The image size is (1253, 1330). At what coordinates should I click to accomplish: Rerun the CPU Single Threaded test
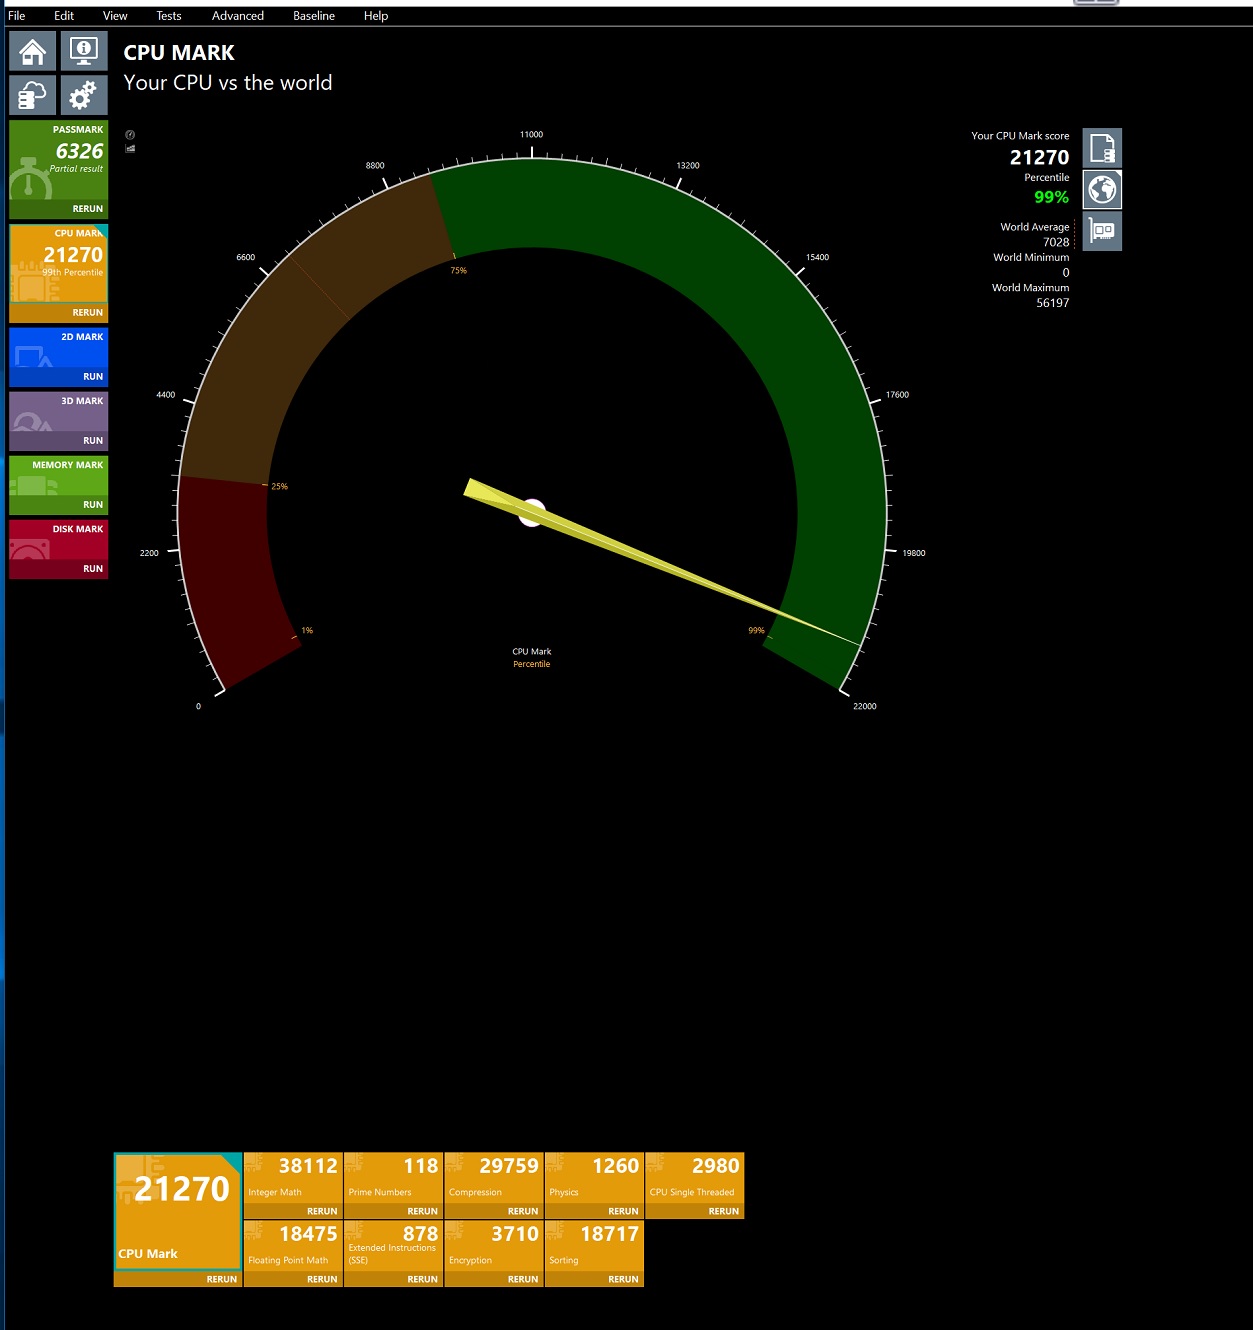(695, 1211)
